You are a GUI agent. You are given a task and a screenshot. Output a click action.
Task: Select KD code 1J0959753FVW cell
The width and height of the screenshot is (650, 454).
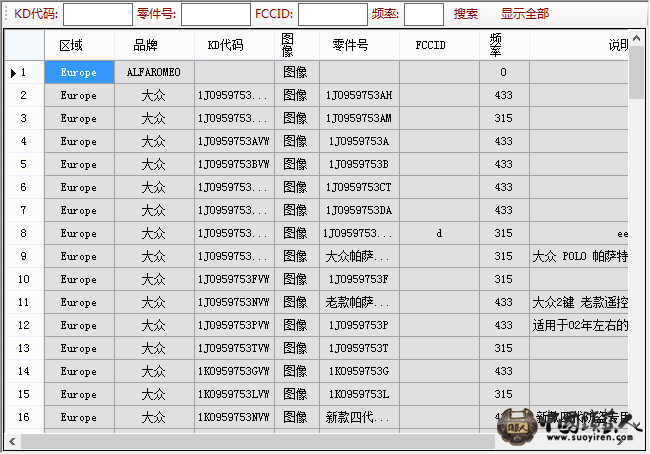234,279
